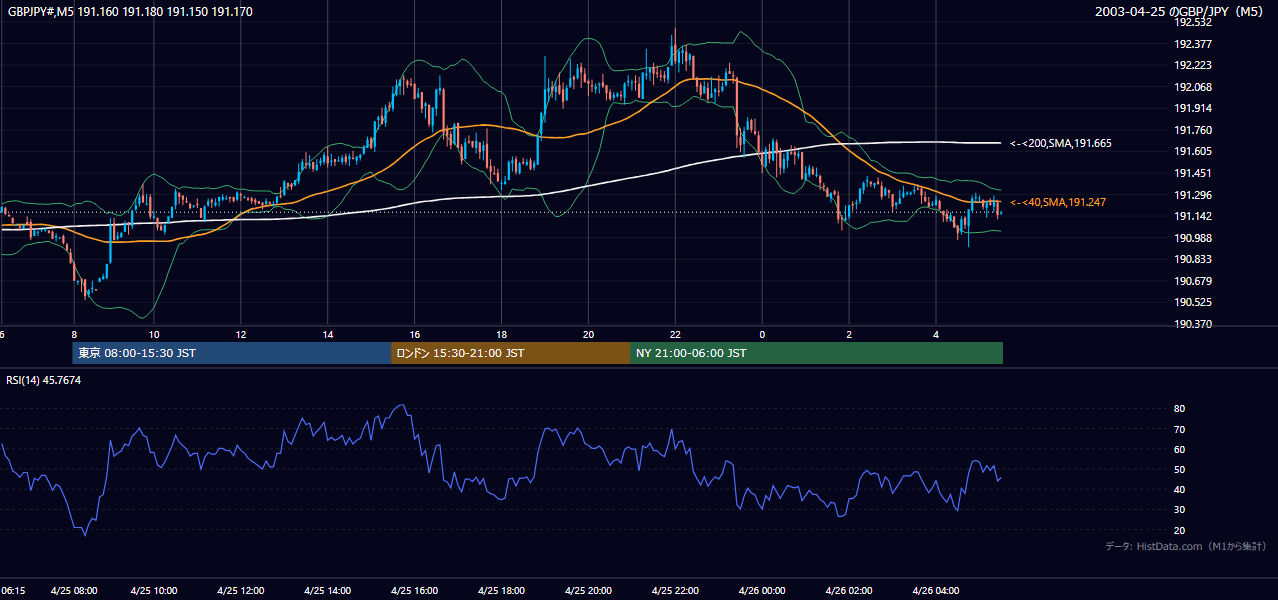This screenshot has height=600, width=1278.
Task: Click RSI scale value 60
Action: pyautogui.click(x=1179, y=449)
